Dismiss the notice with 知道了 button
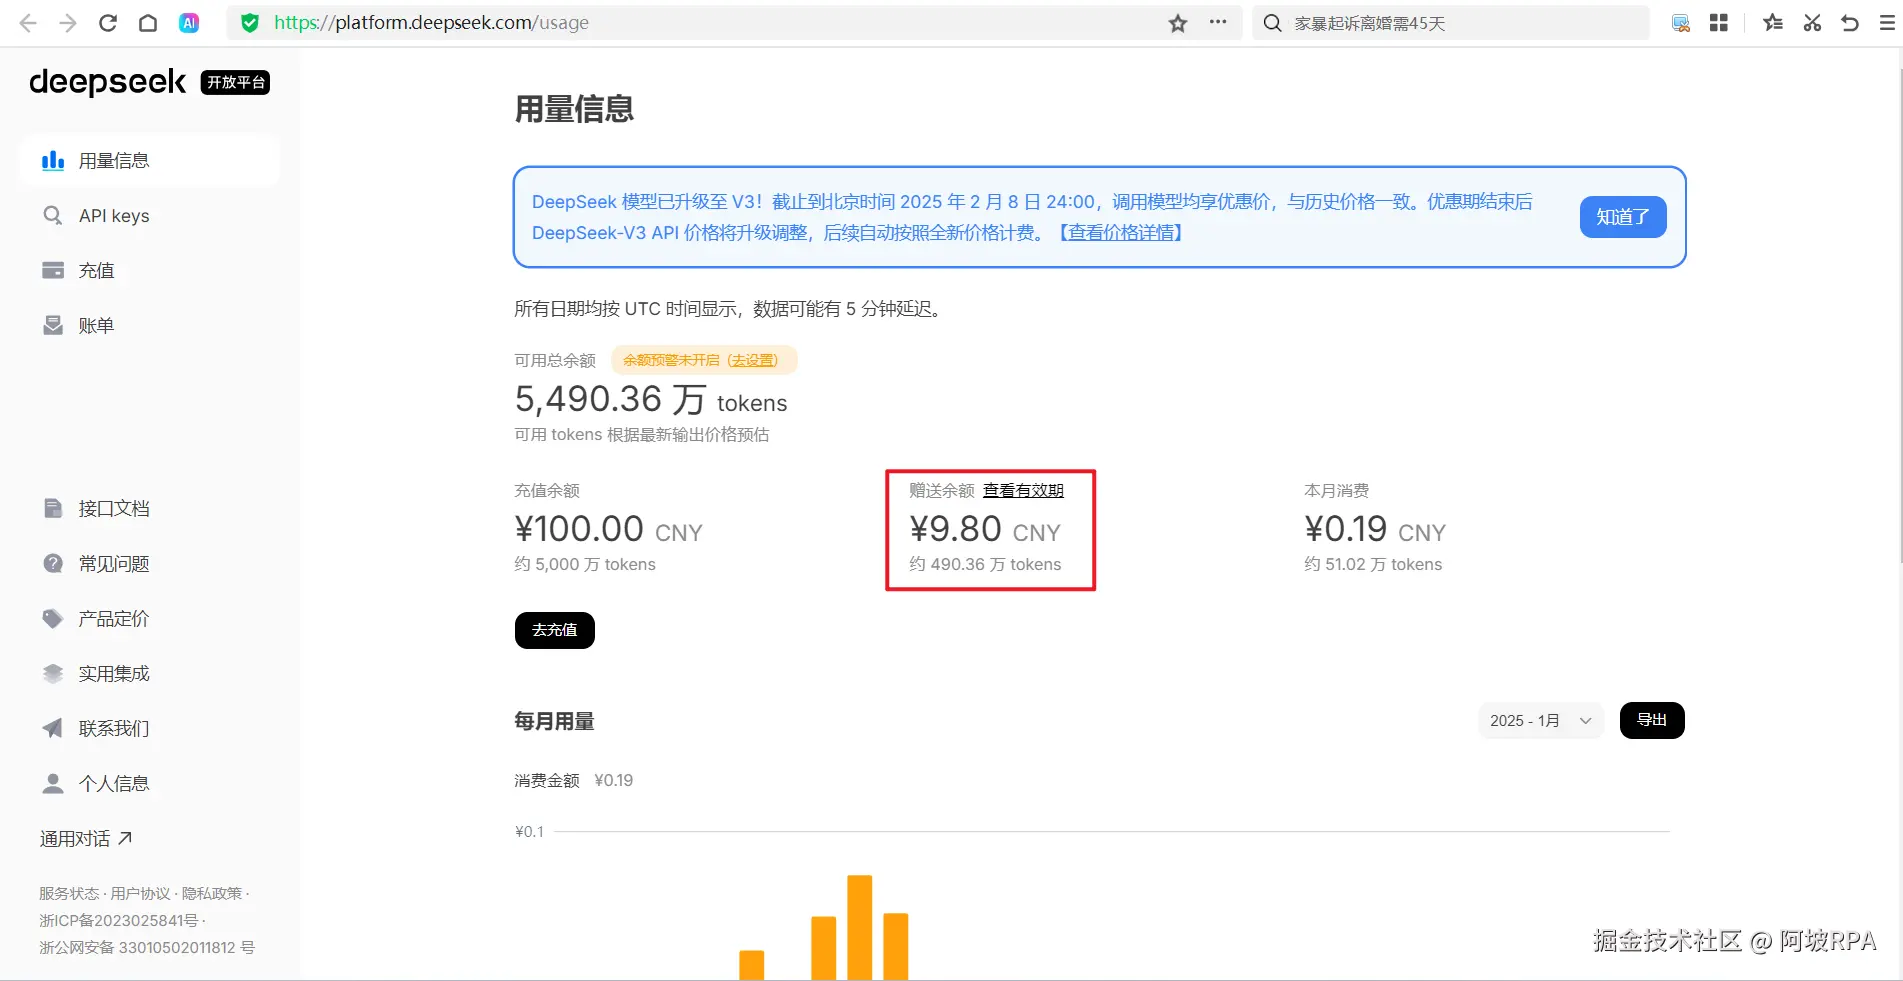This screenshot has width=1903, height=981. pyautogui.click(x=1623, y=217)
